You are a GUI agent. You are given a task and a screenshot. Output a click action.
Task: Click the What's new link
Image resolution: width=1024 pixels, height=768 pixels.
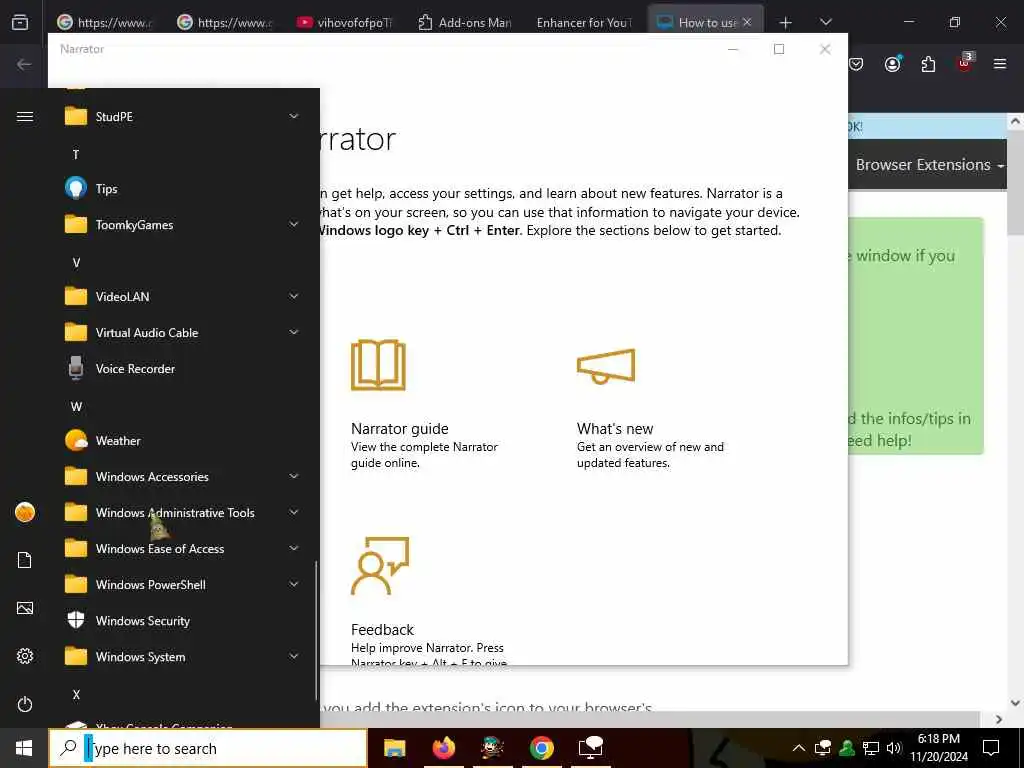(x=615, y=428)
